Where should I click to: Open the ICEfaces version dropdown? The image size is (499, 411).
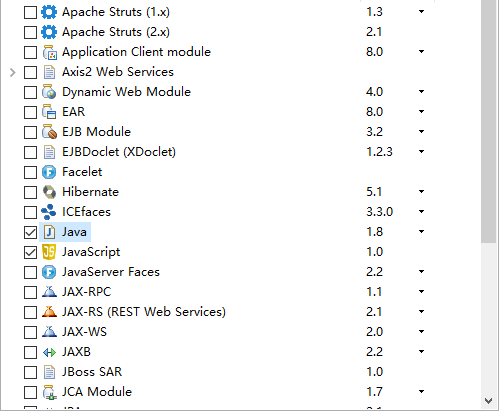(421, 212)
